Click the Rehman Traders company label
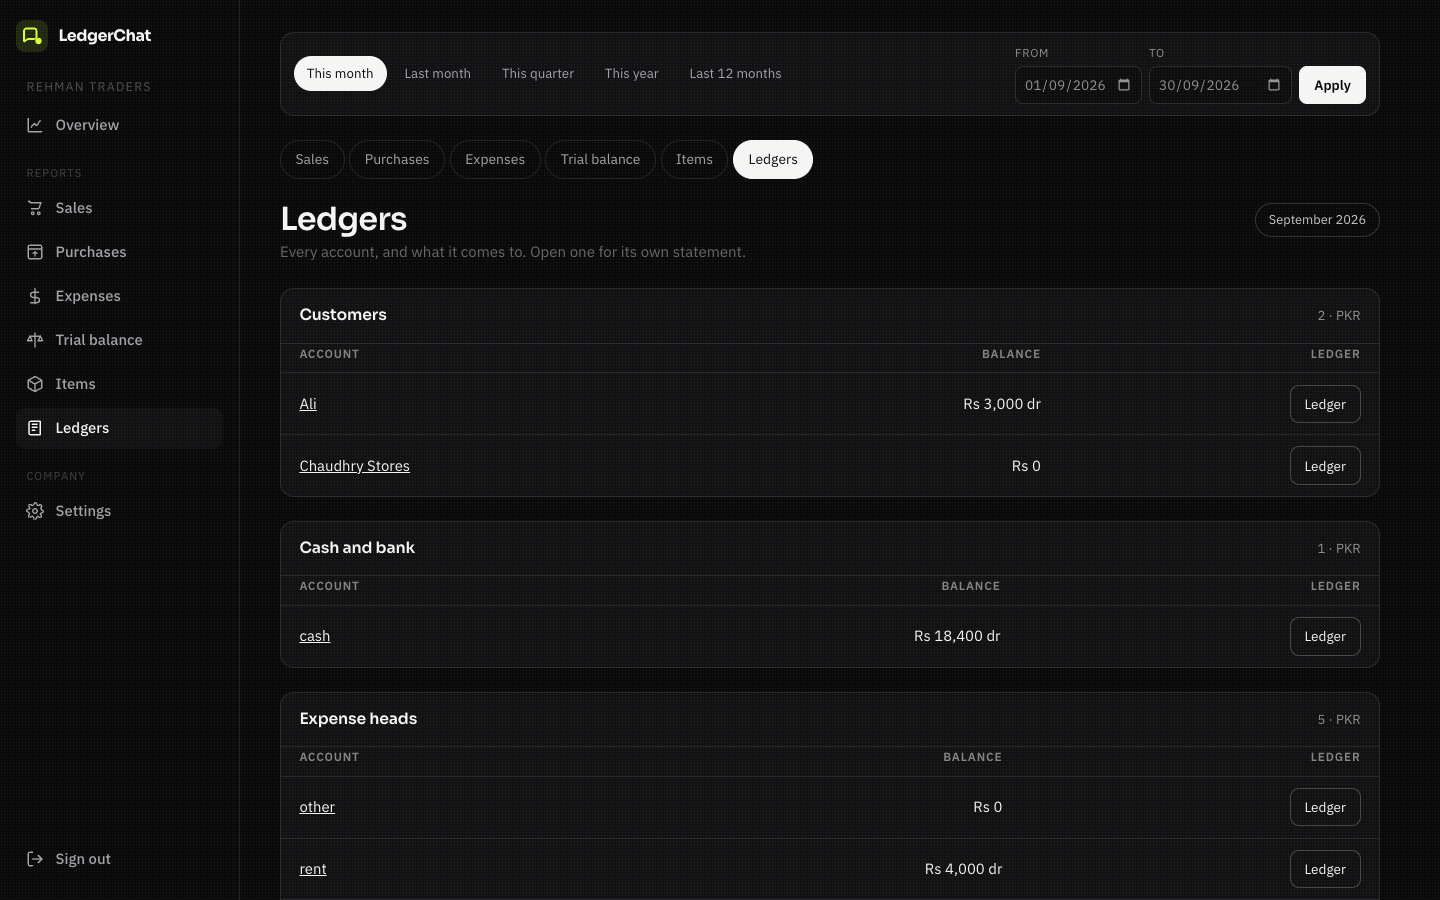The height and width of the screenshot is (900, 1440). [x=89, y=87]
